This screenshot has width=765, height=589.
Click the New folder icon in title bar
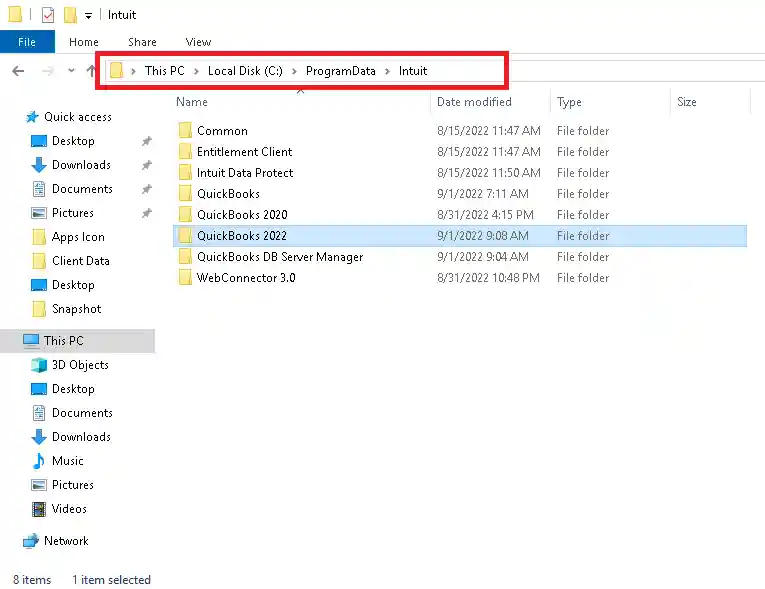pos(70,15)
